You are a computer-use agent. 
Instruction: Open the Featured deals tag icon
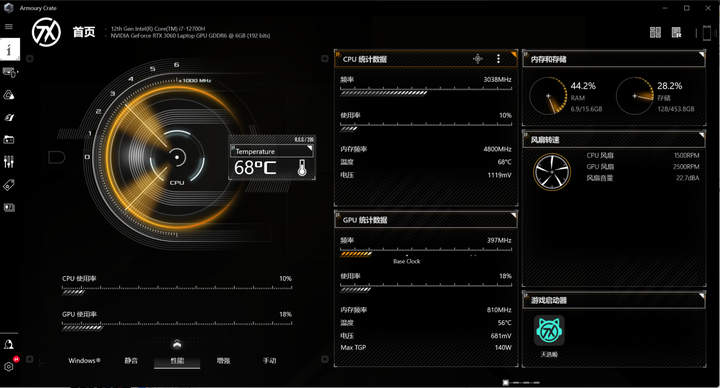tap(9, 185)
